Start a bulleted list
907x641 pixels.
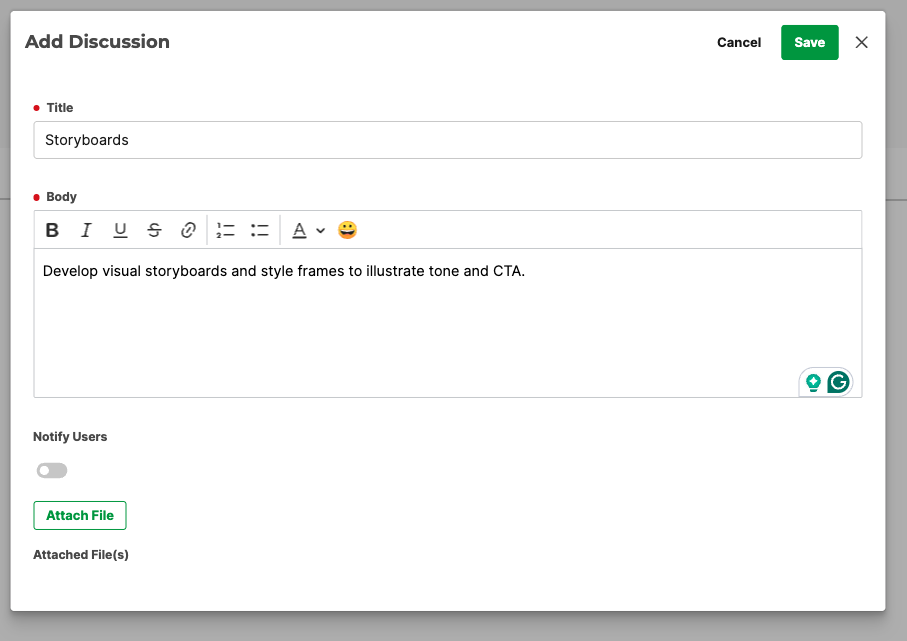point(260,230)
